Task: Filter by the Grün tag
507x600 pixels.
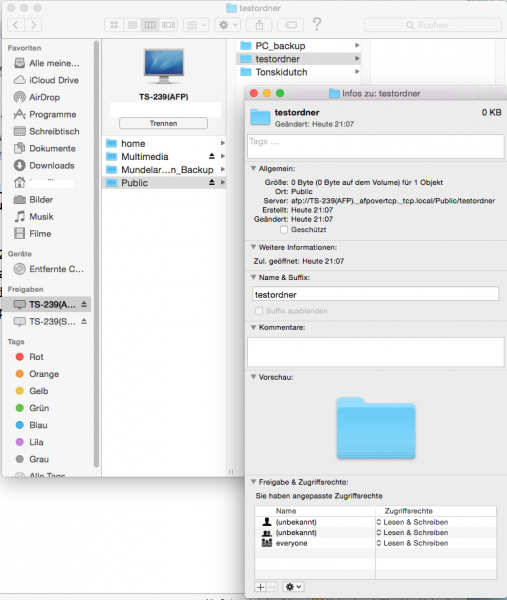Action: [32, 408]
